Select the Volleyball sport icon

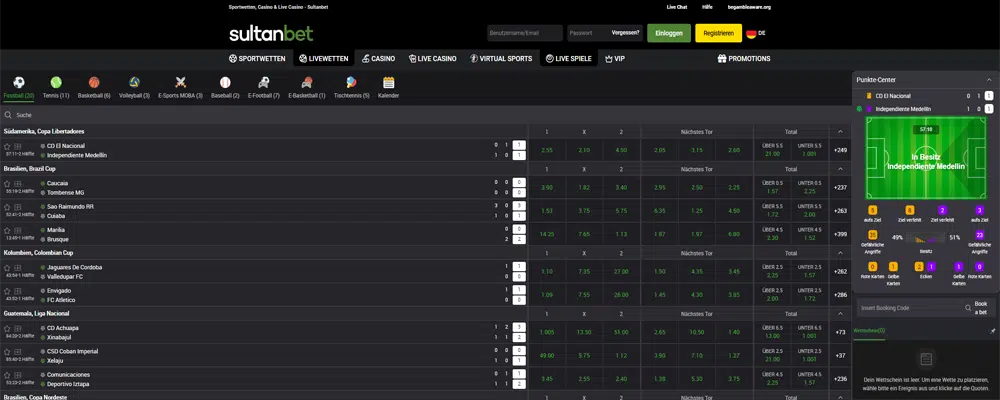pos(134,83)
